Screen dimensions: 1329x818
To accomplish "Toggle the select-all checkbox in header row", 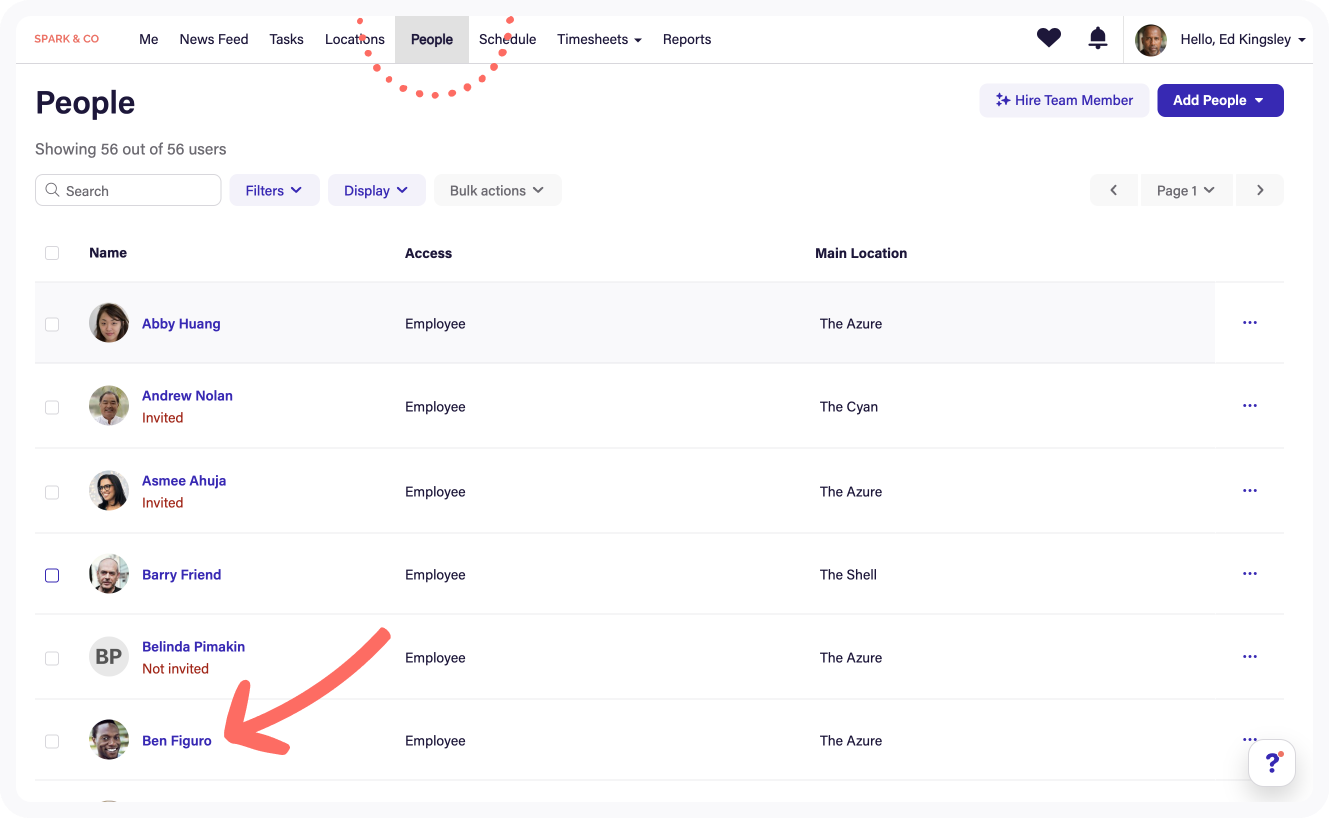I will [52, 253].
